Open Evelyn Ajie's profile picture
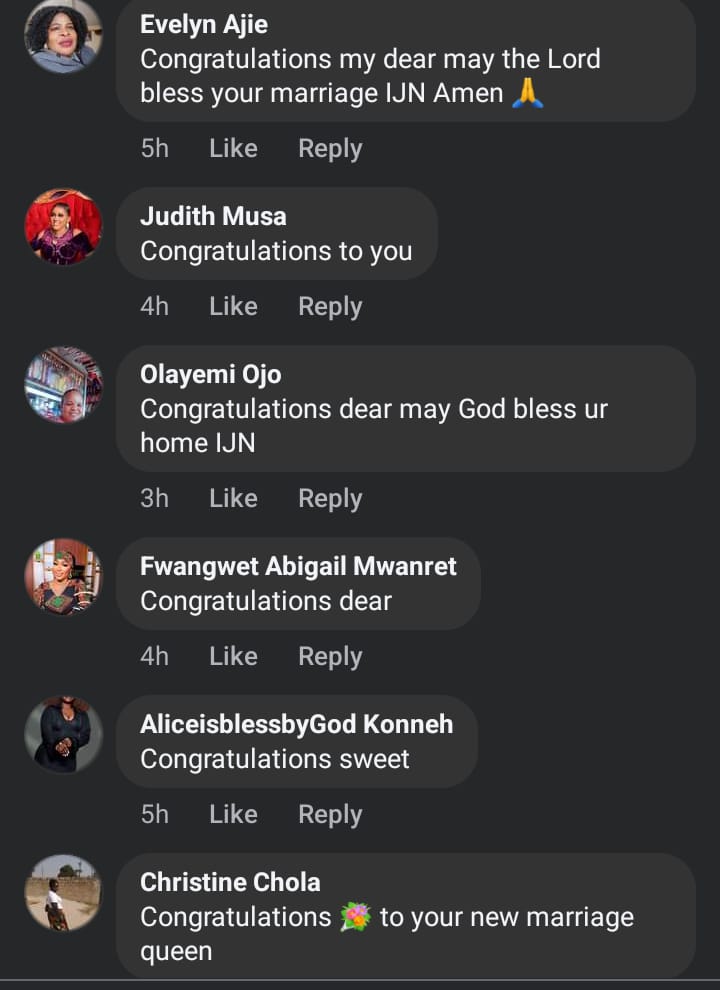This screenshot has width=720, height=990. pyautogui.click(x=63, y=36)
